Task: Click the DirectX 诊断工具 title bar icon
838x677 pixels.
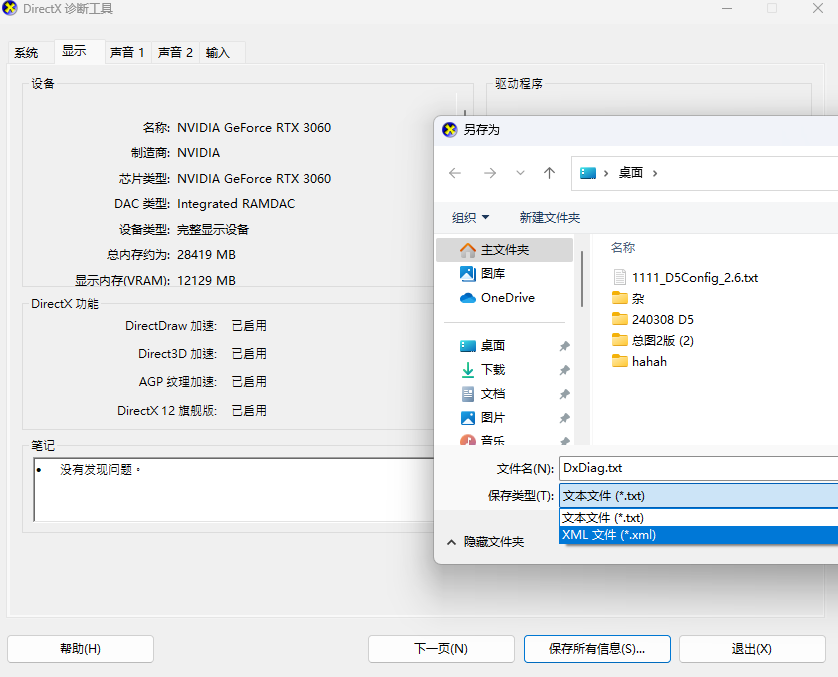Action: tap(10, 8)
